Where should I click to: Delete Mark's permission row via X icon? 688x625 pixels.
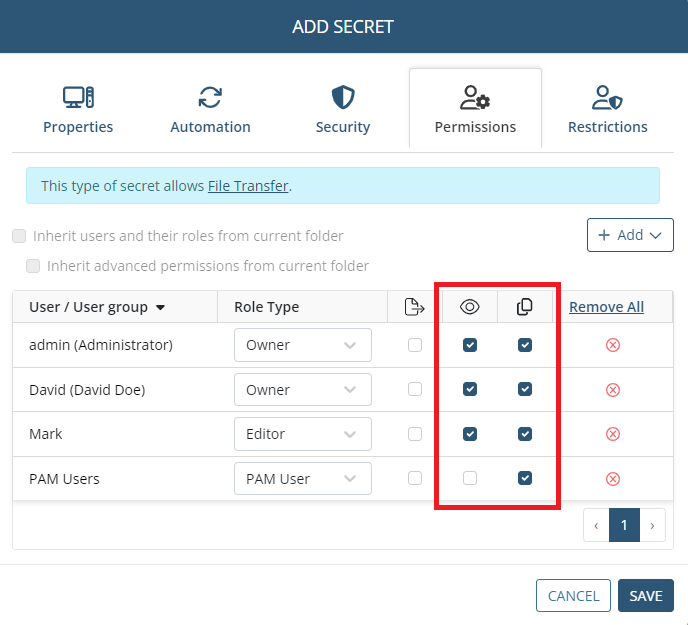pyautogui.click(x=613, y=434)
